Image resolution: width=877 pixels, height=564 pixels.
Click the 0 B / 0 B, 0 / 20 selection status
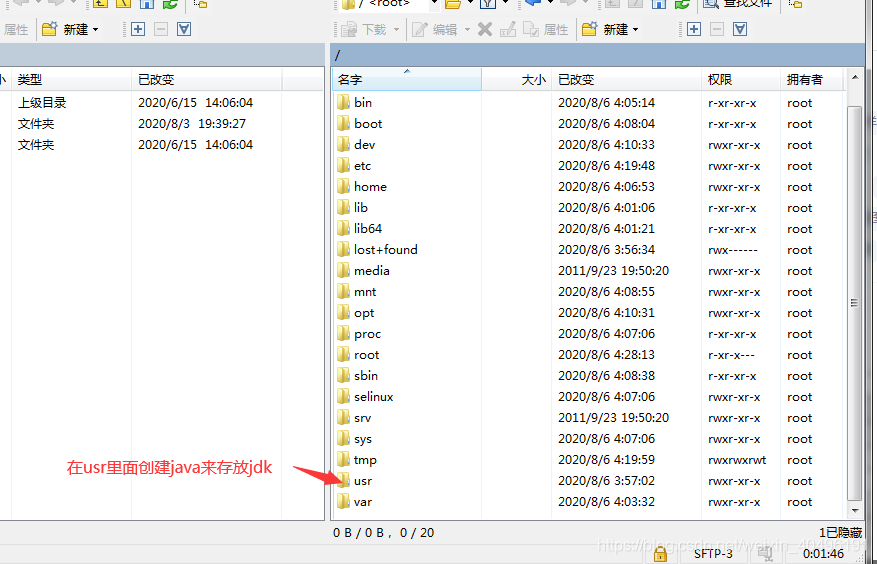[x=384, y=533]
